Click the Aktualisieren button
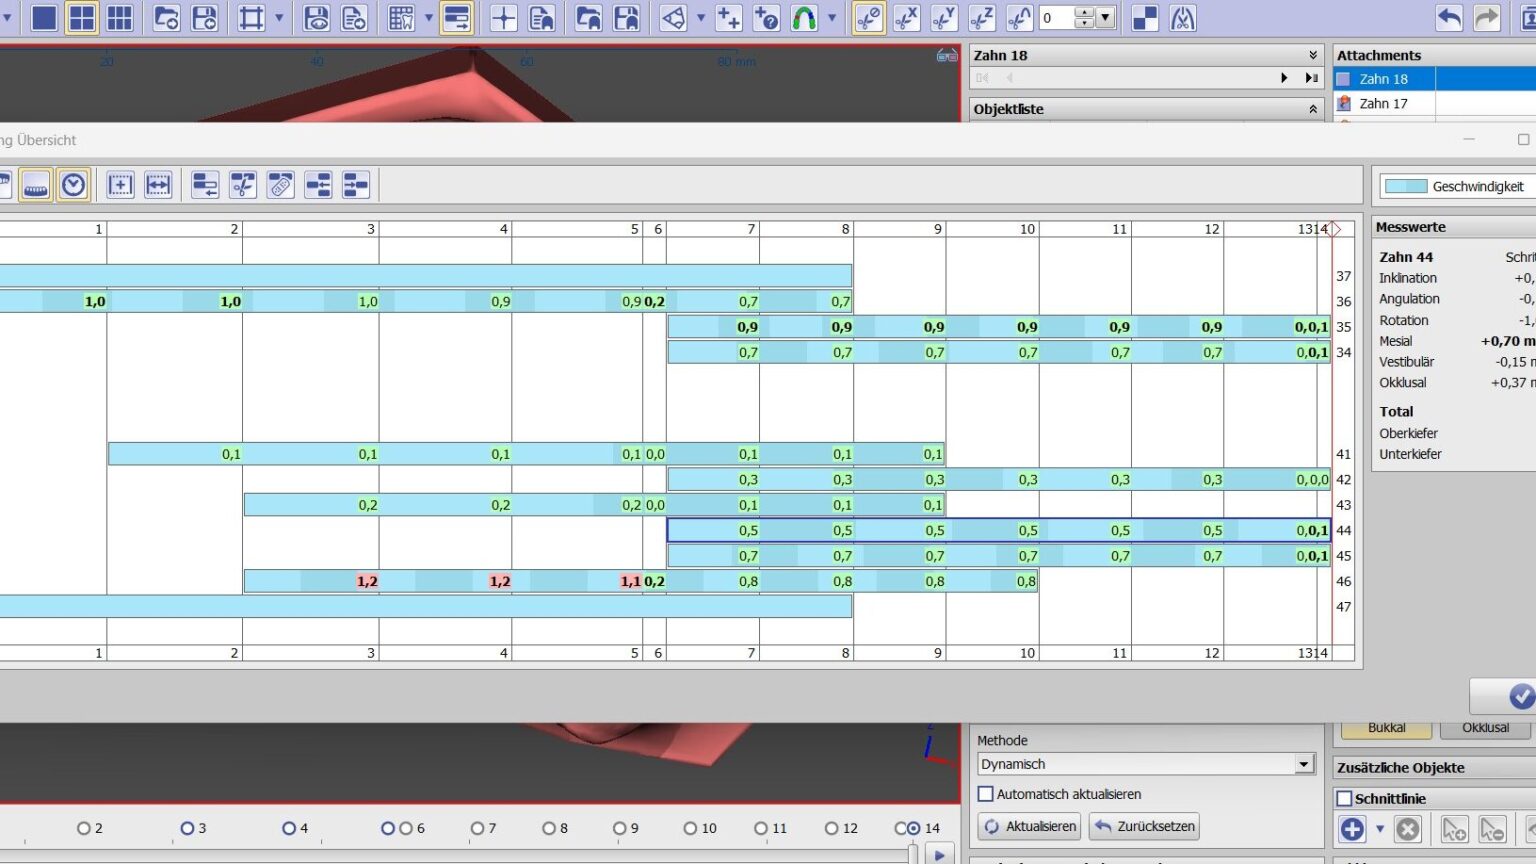The height and width of the screenshot is (864, 1536). (x=1028, y=826)
